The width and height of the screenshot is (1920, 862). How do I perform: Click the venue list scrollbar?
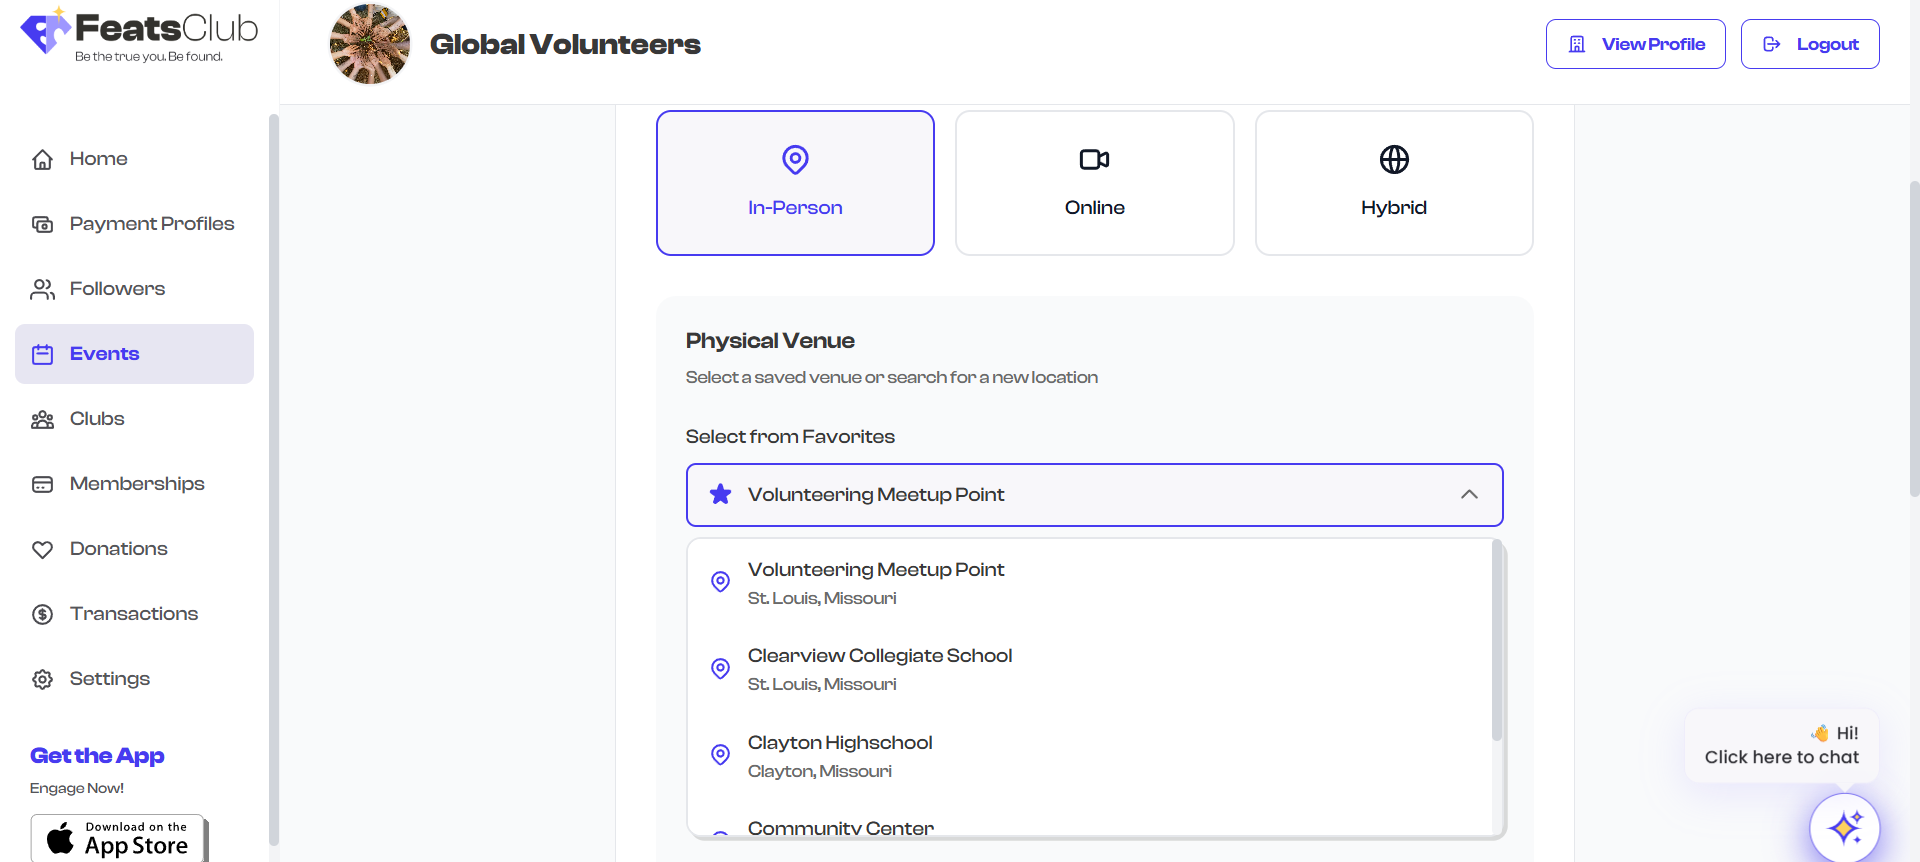(x=1497, y=640)
